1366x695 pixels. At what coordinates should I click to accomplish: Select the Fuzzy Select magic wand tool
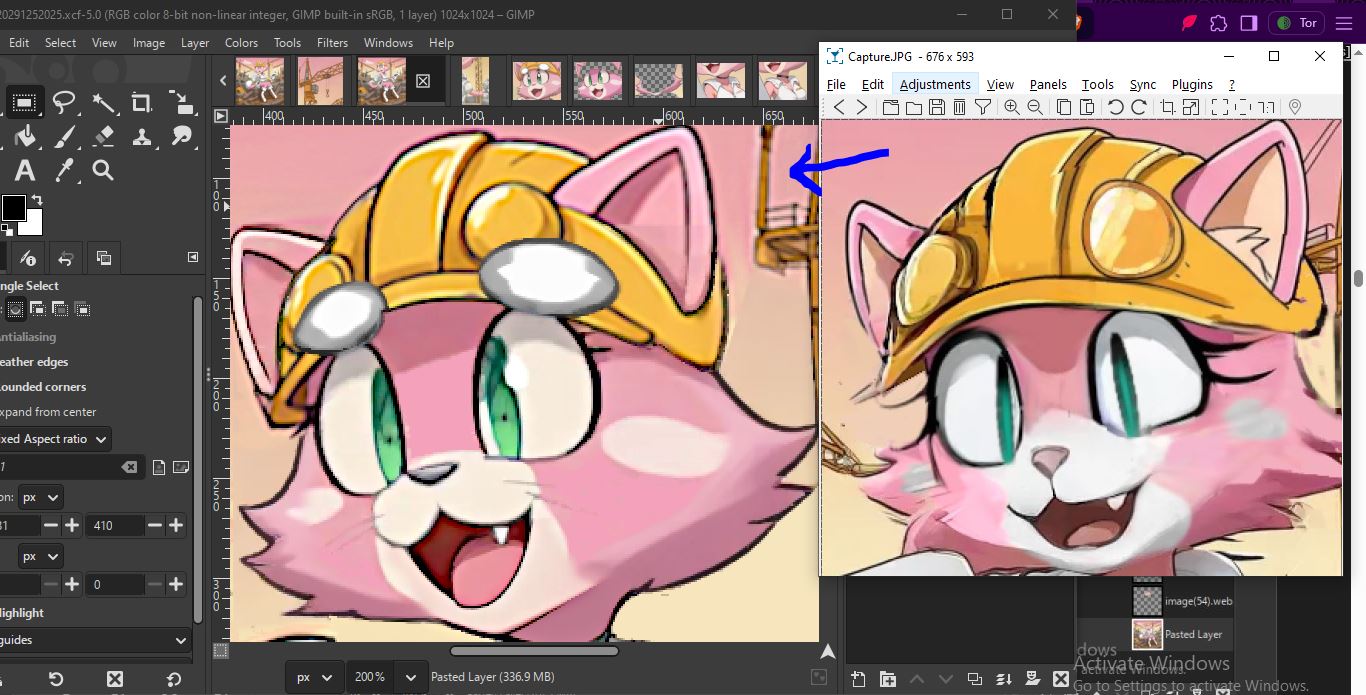coord(103,102)
